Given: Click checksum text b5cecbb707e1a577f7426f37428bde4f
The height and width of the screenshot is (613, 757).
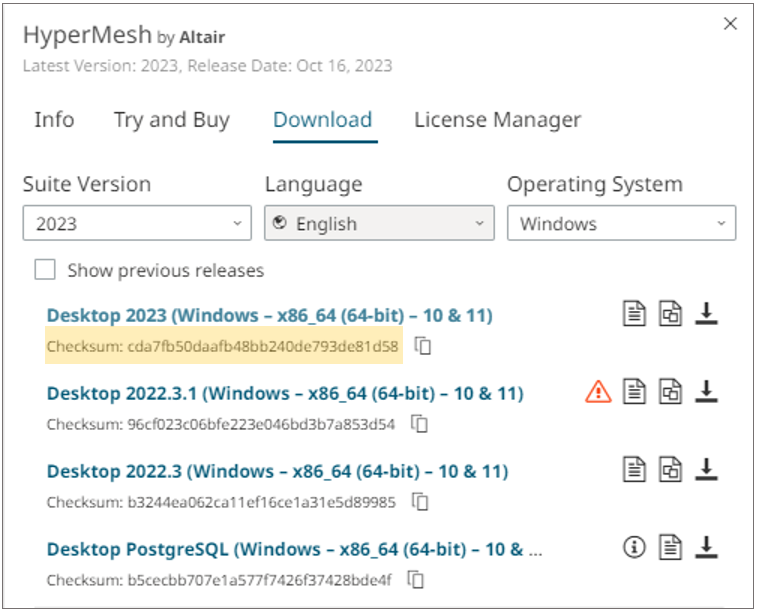Looking at the screenshot, I should pos(259,580).
